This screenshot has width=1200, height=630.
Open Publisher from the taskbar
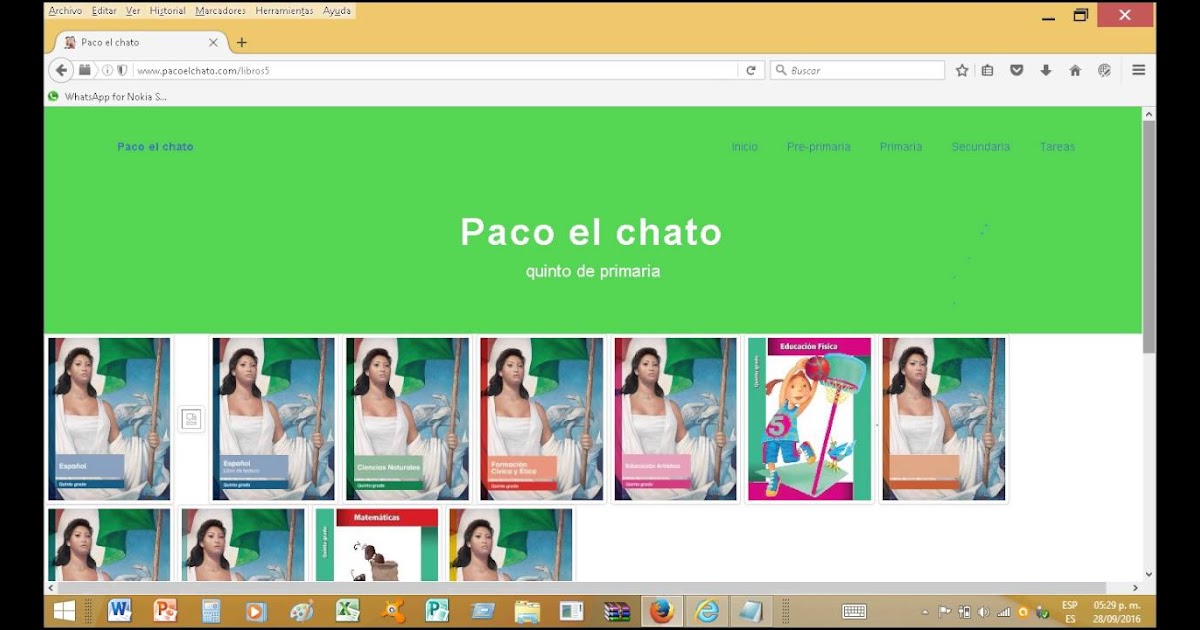pos(437,610)
